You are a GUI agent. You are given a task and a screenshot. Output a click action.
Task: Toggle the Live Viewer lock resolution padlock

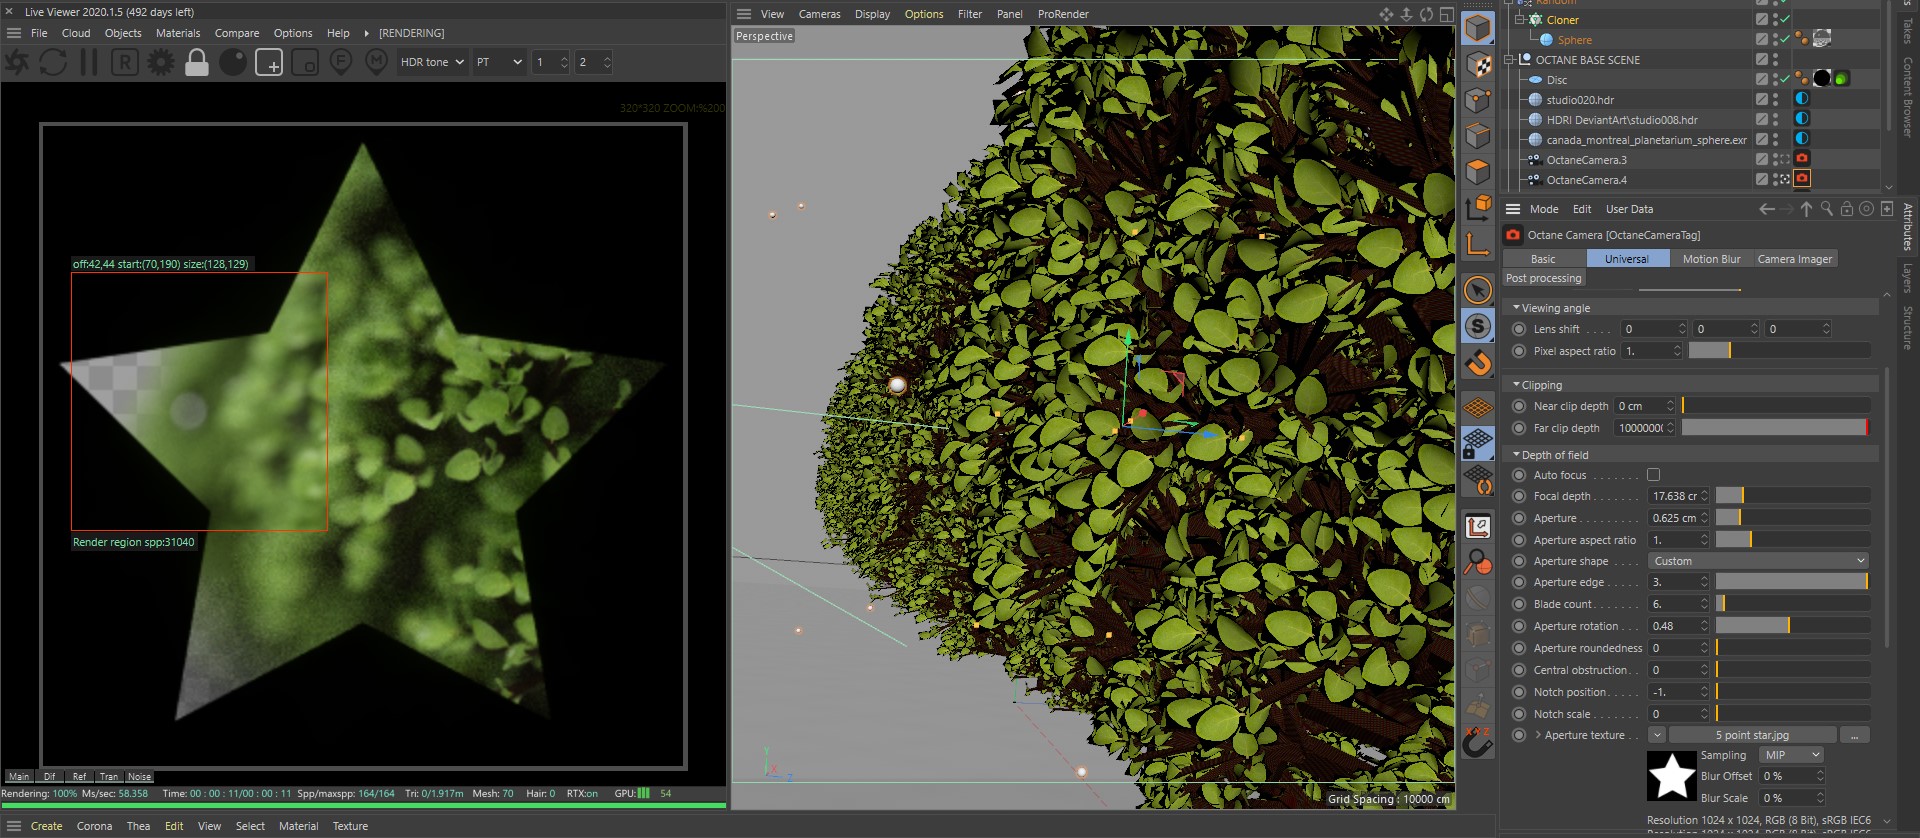pos(197,62)
